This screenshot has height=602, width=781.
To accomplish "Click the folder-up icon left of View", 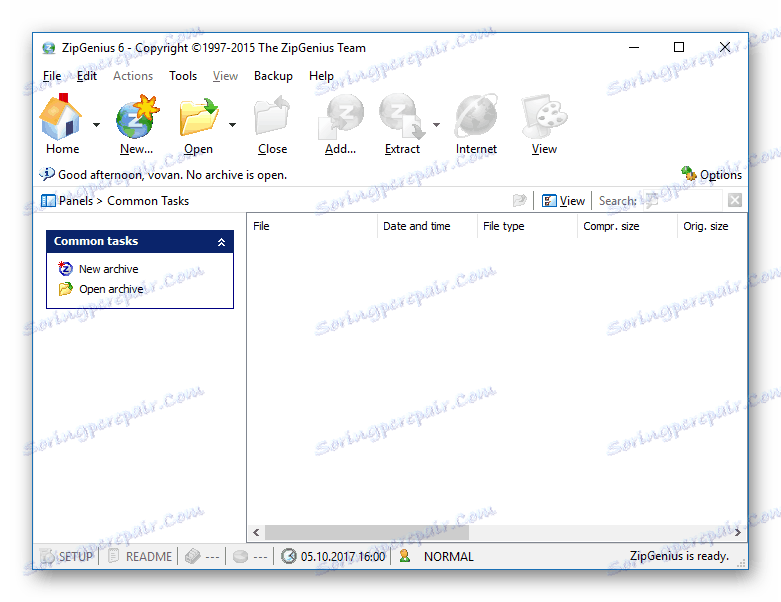I will [x=520, y=200].
